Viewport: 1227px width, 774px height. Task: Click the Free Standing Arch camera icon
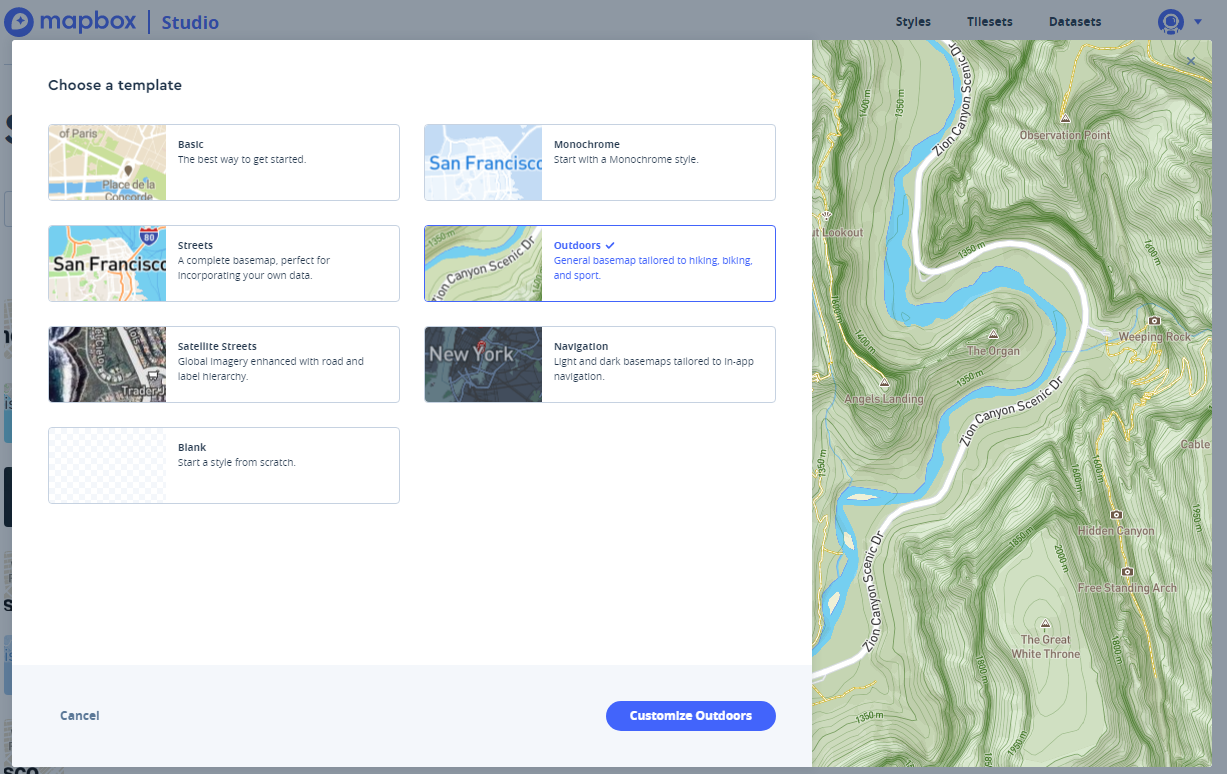point(1127,572)
